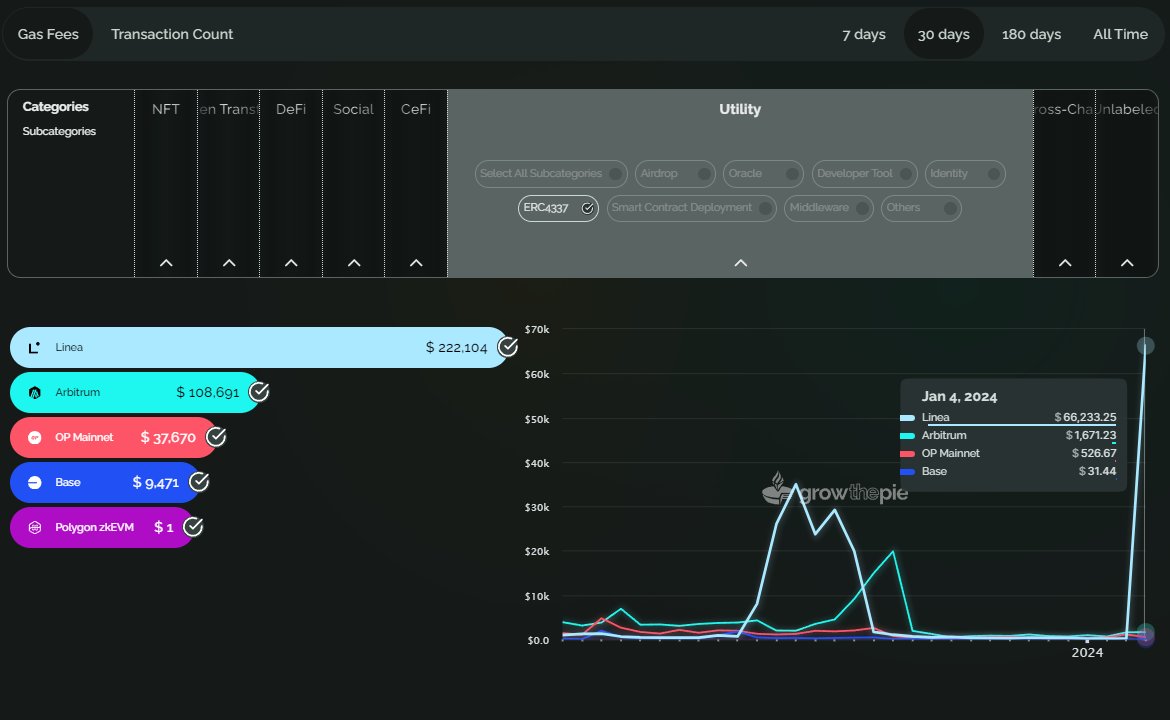The image size is (1170, 720).
Task: Expand the Token Transfers category chevron
Action: click(229, 263)
